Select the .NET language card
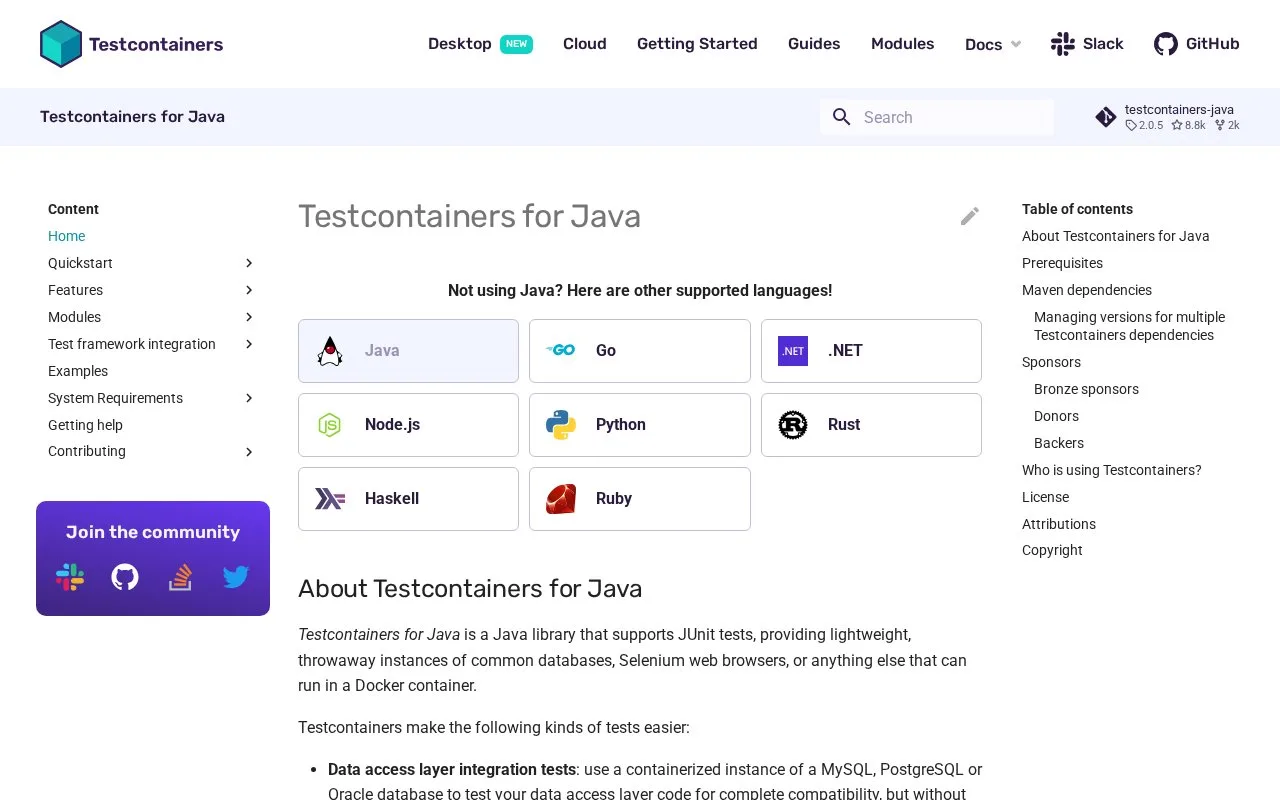 (871, 351)
